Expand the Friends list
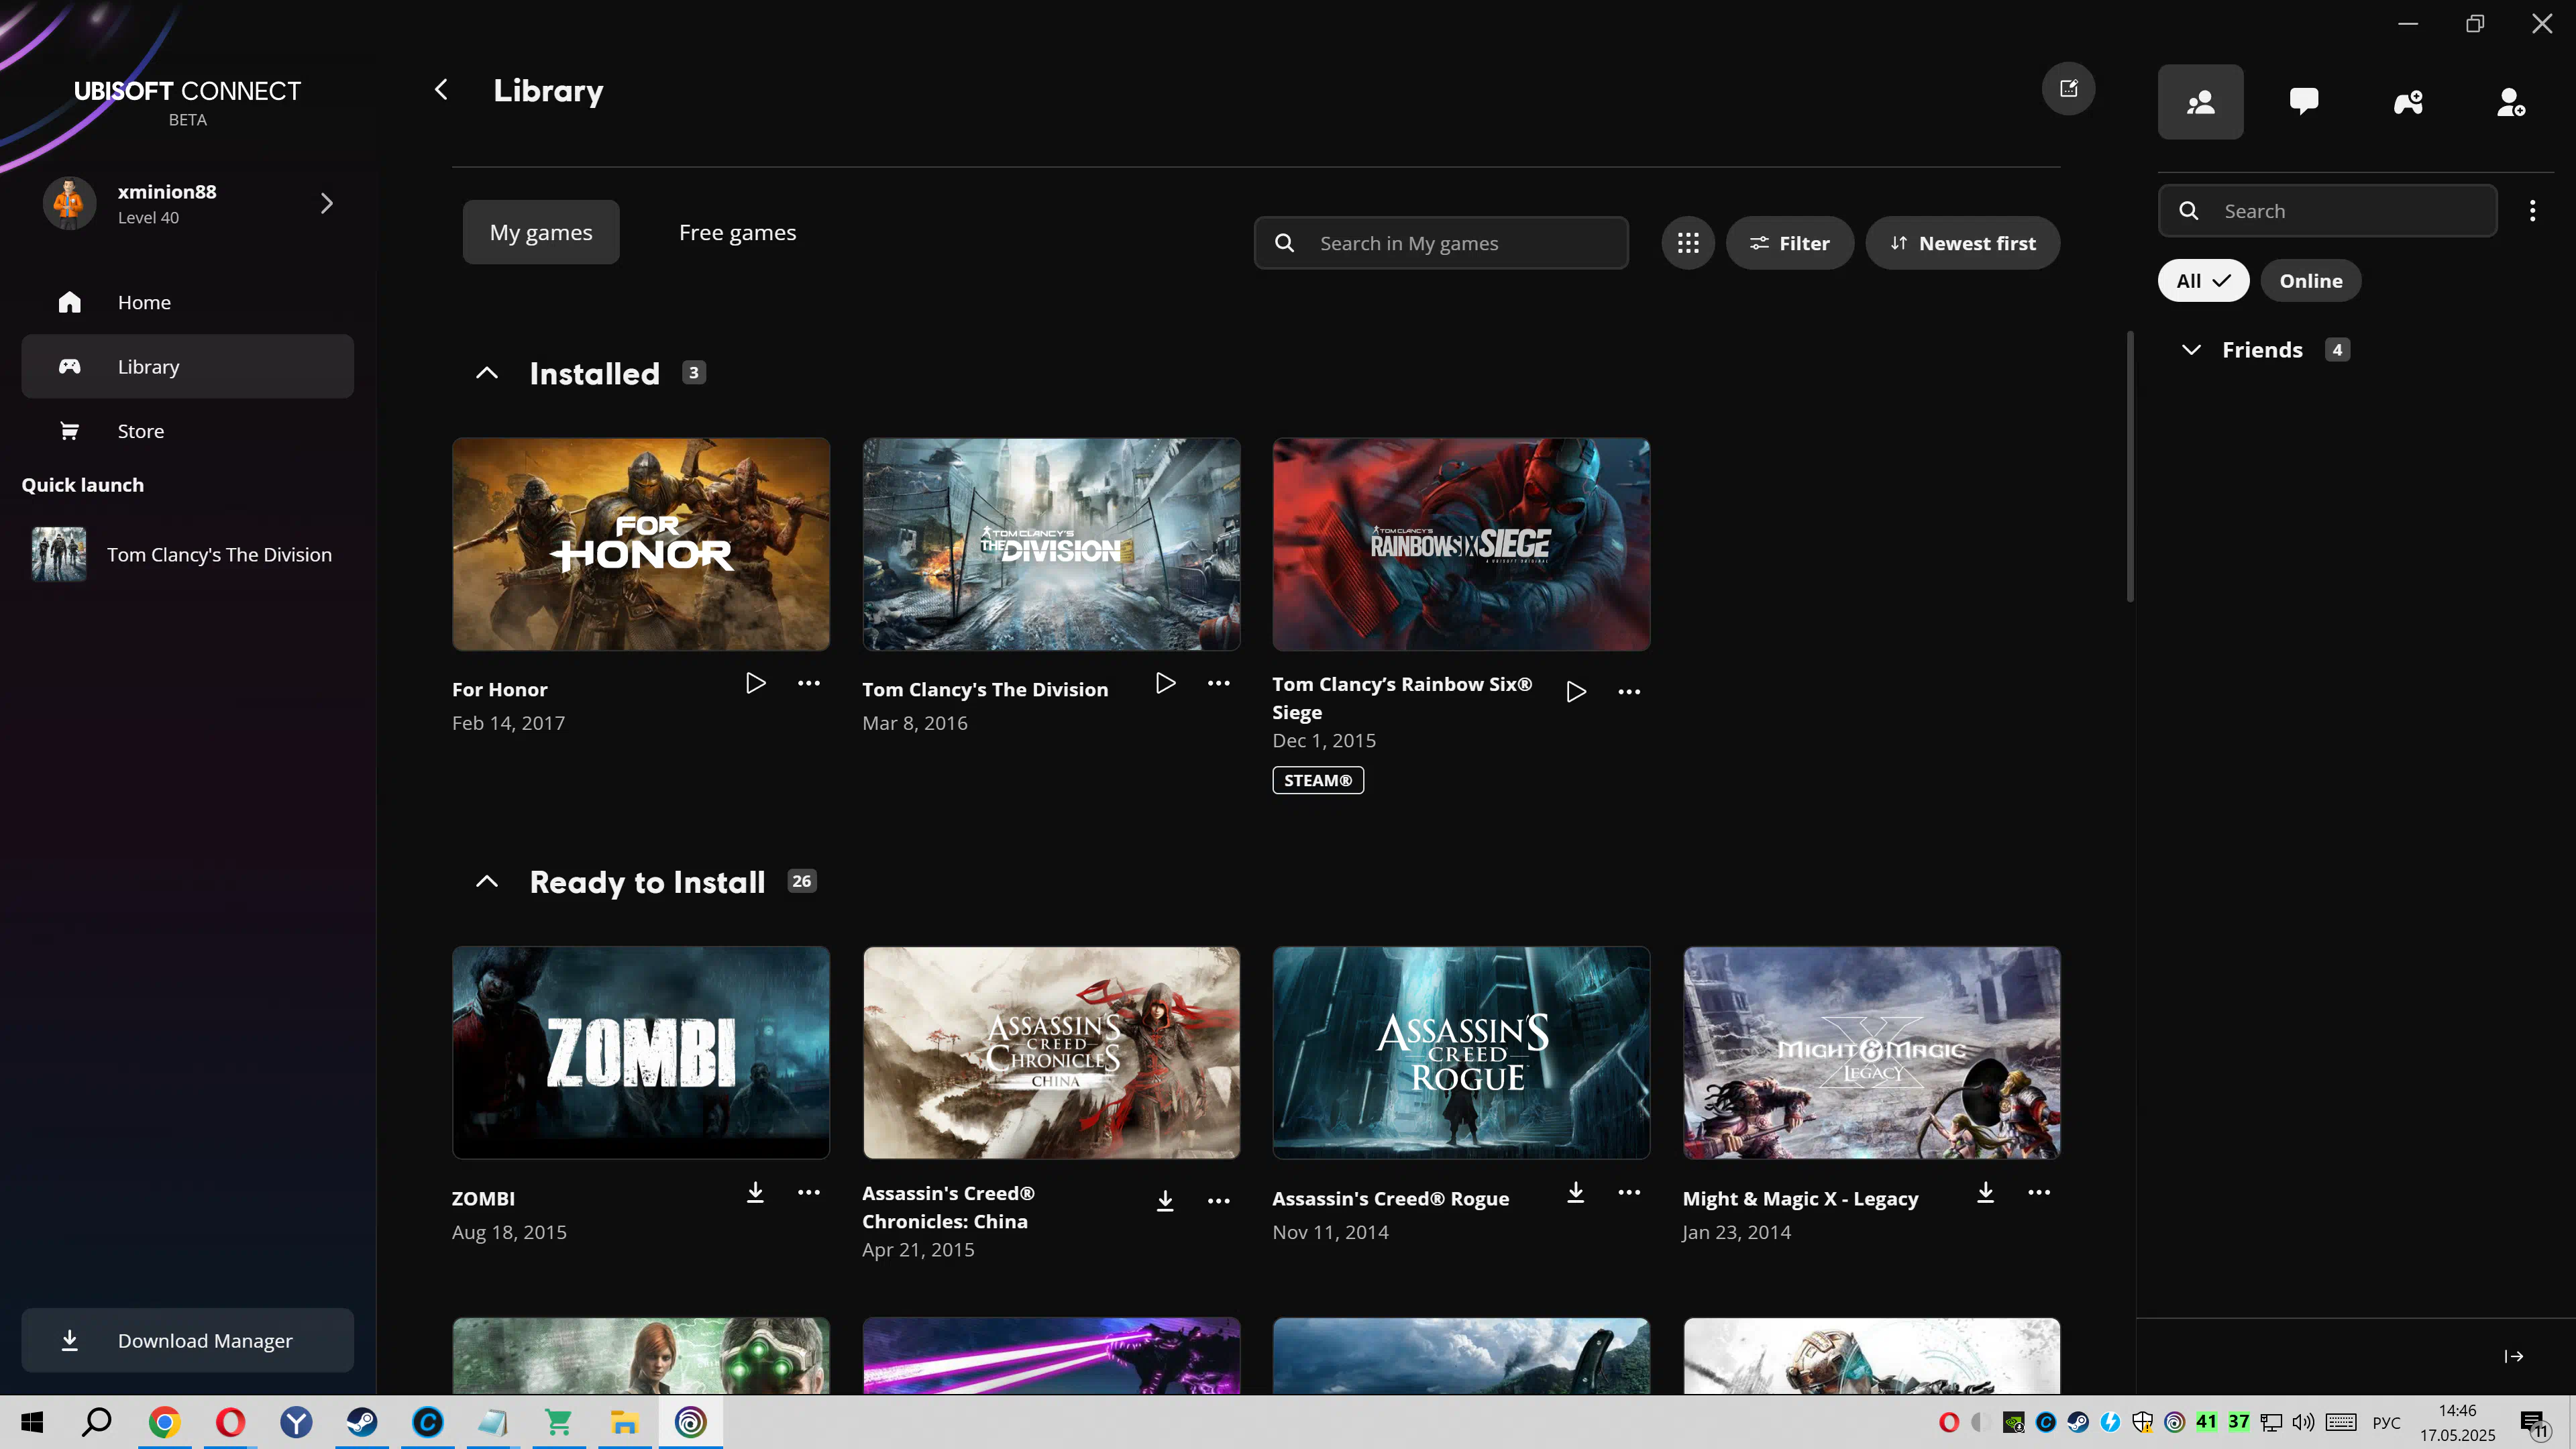Screen dimensions: 2576x1449 tap(2191, 350)
